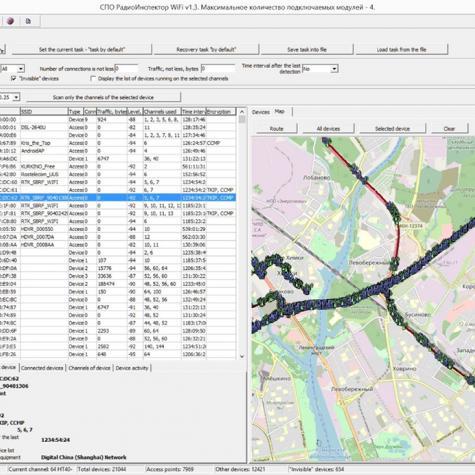475x475 pixels.
Task: Open the device type dropdown showing "All"
Action: 12,69
